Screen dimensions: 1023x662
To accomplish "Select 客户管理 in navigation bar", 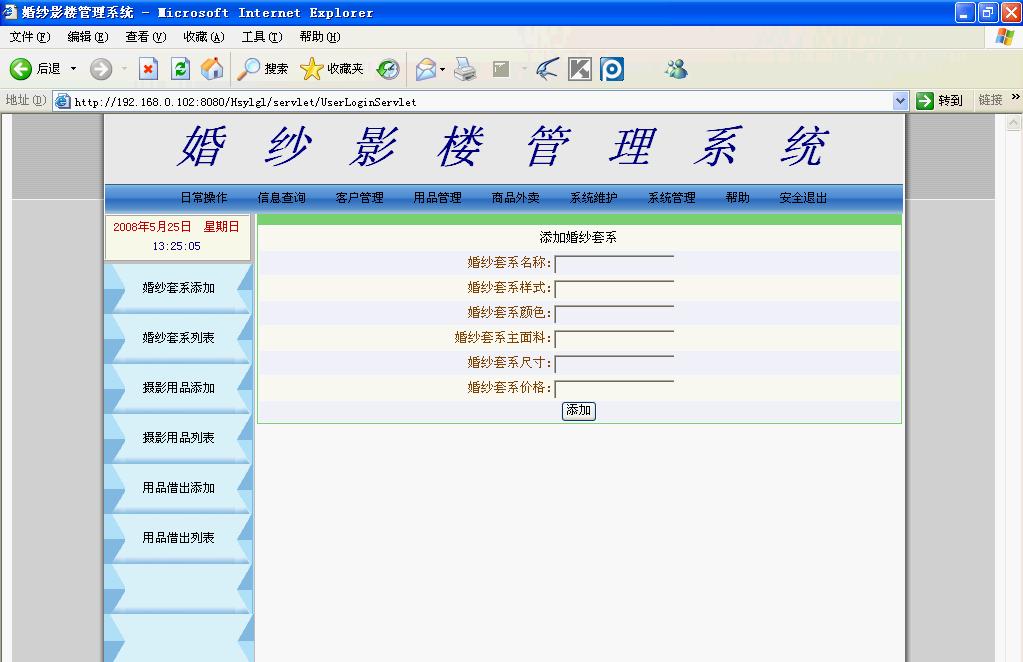I will (x=359, y=198).
